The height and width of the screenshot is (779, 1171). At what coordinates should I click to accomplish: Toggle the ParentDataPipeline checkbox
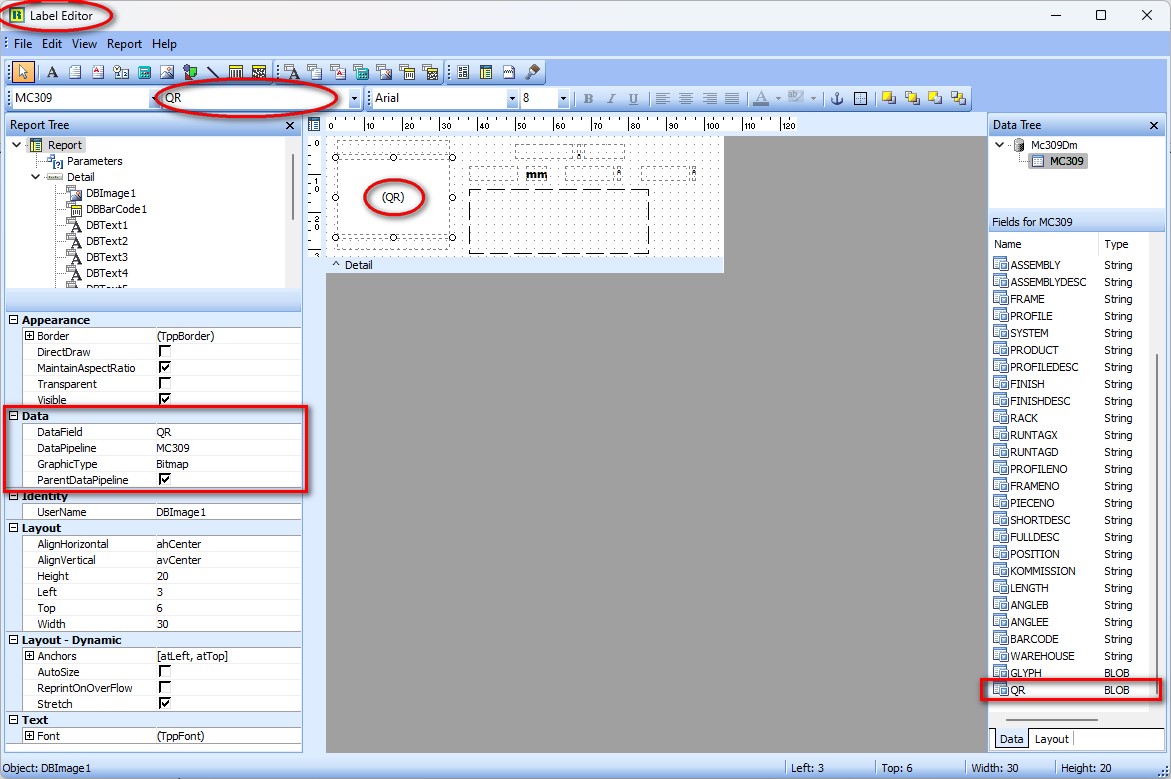tap(164, 479)
